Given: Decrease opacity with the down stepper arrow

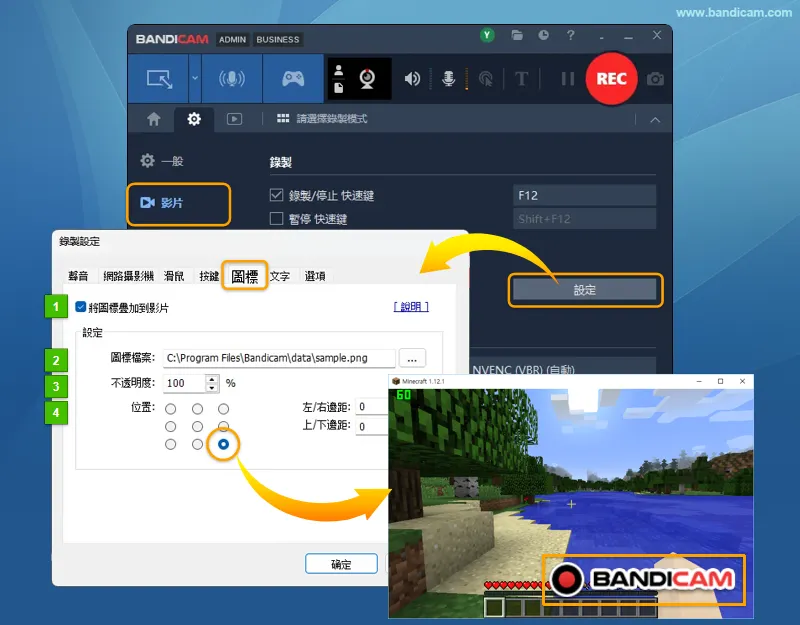Looking at the screenshot, I should coord(212,387).
